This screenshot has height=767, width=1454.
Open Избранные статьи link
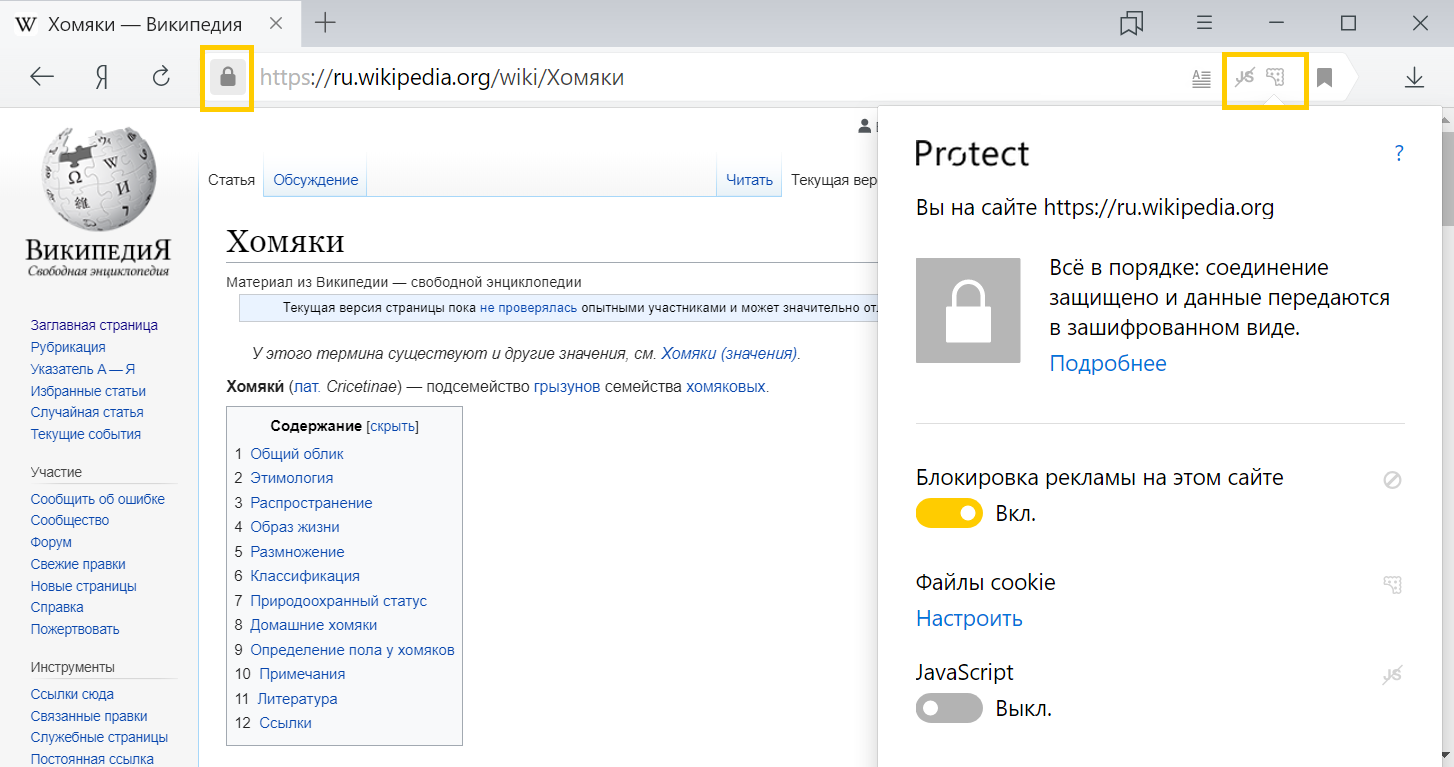88,391
